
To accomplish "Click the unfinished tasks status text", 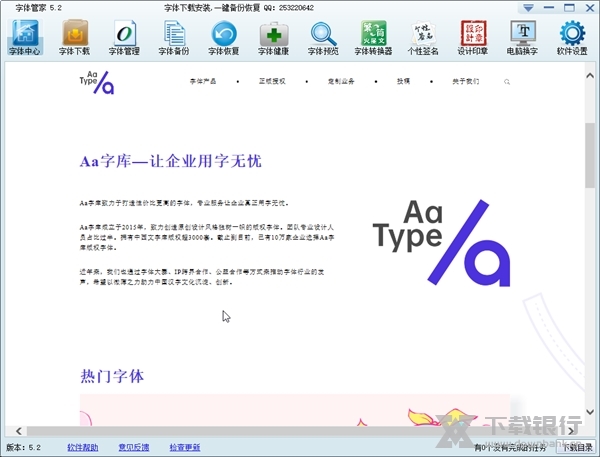I will tap(510, 448).
